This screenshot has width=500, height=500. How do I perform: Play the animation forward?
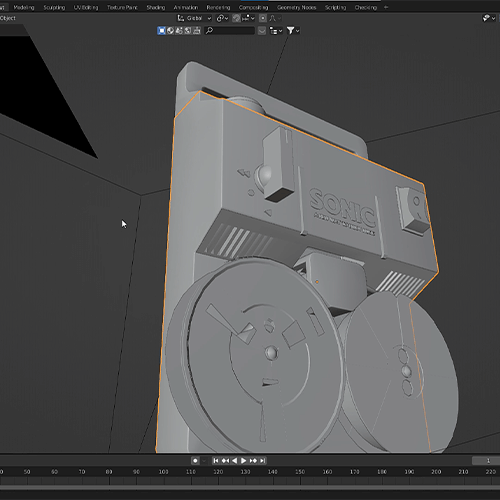pos(244,461)
